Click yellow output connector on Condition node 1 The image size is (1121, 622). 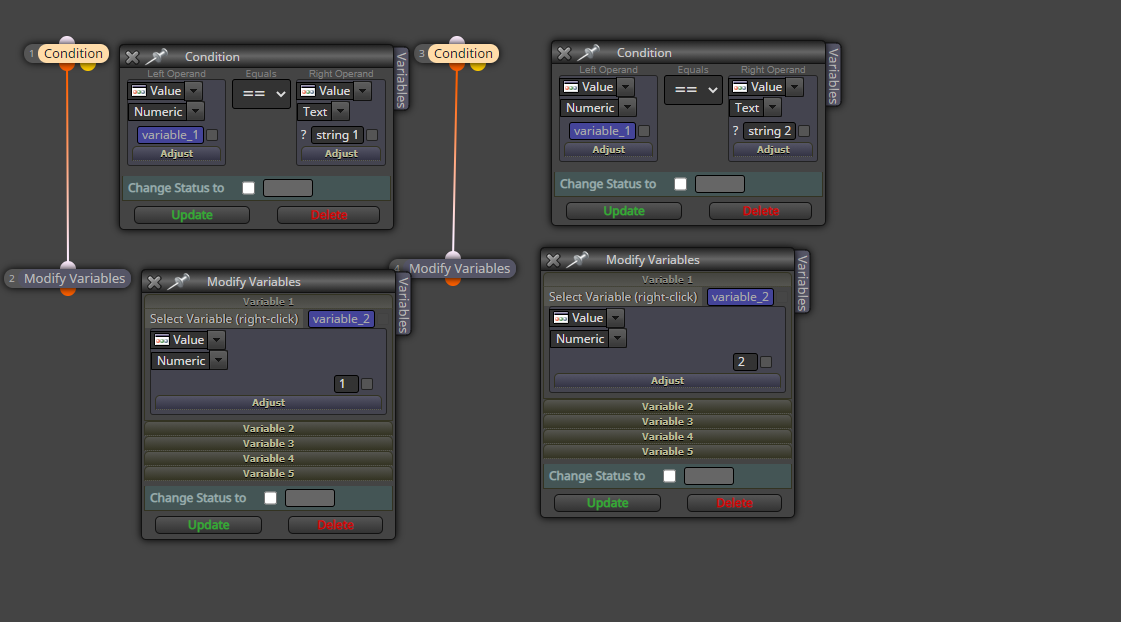tap(88, 66)
